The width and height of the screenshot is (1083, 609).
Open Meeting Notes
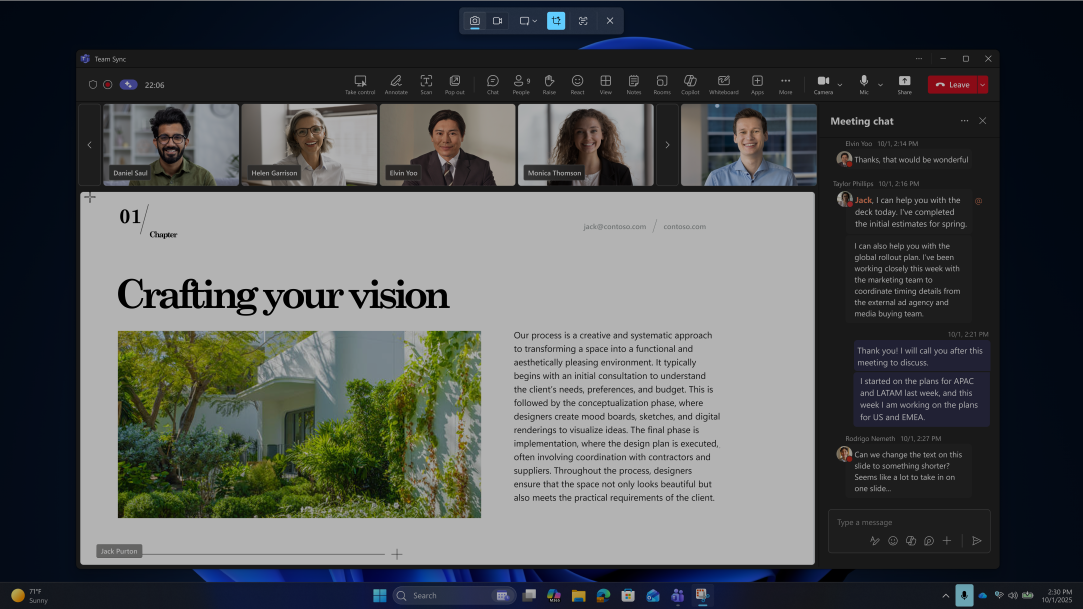tap(633, 80)
